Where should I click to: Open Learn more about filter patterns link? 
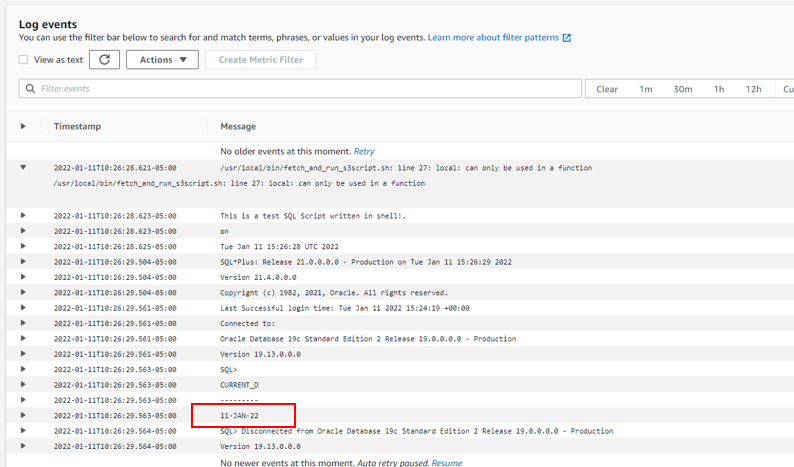click(x=493, y=37)
